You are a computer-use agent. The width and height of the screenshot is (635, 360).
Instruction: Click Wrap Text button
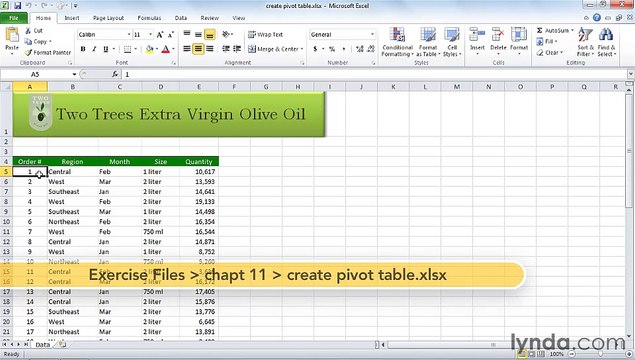click(x=266, y=34)
